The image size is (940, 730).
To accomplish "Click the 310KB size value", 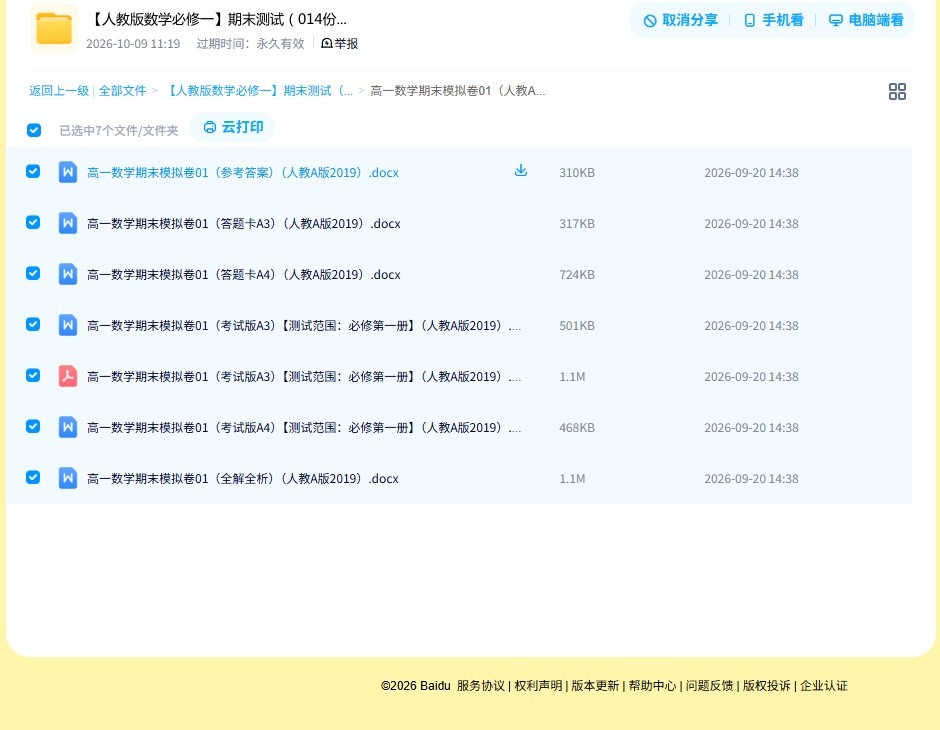I will tap(577, 173).
